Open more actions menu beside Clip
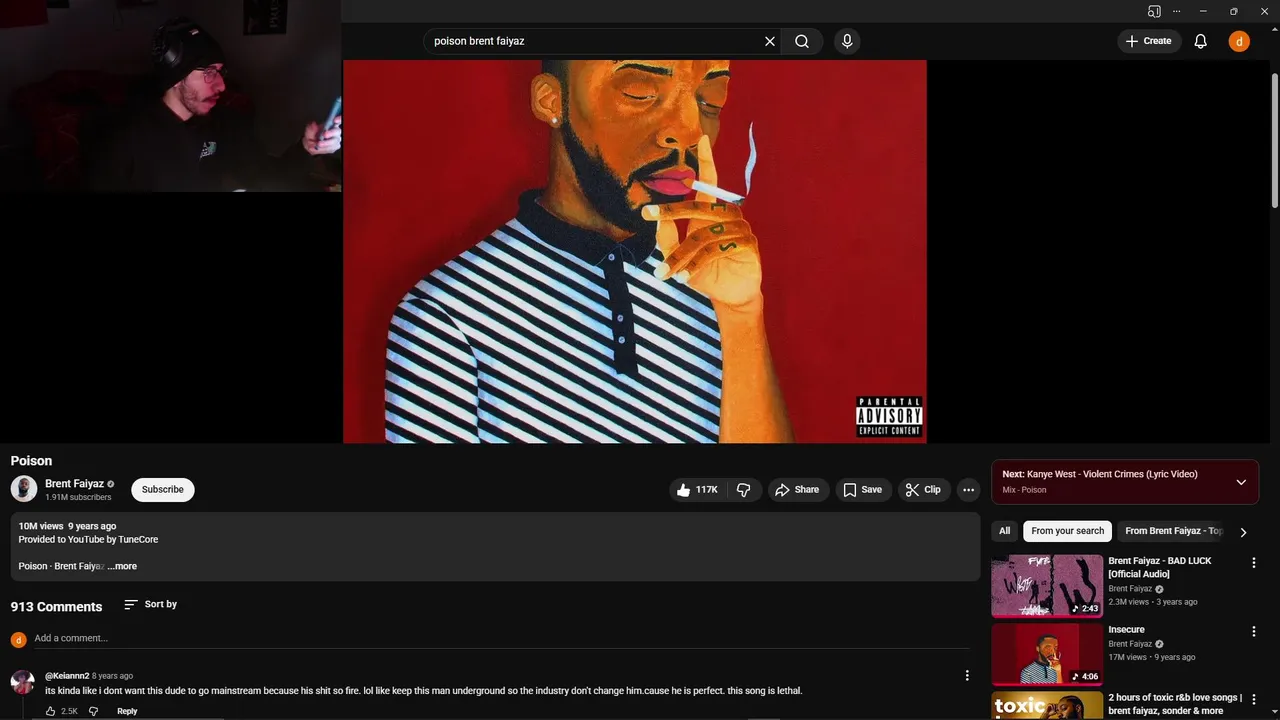This screenshot has height=720, width=1280. [x=968, y=490]
